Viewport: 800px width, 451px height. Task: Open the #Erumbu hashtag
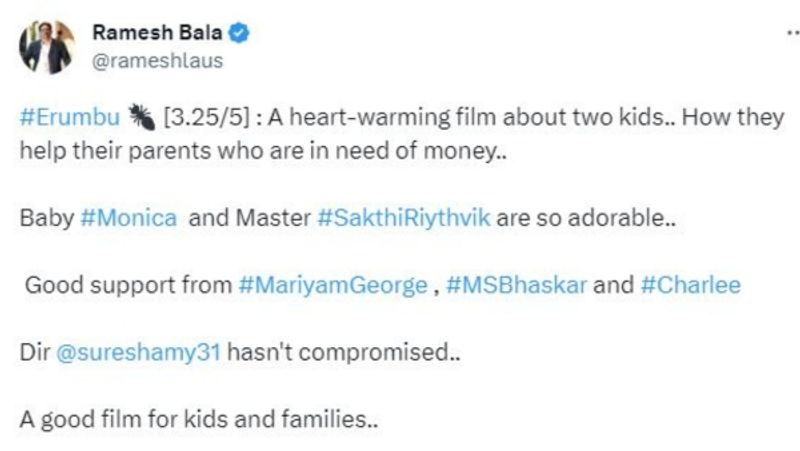(69, 117)
